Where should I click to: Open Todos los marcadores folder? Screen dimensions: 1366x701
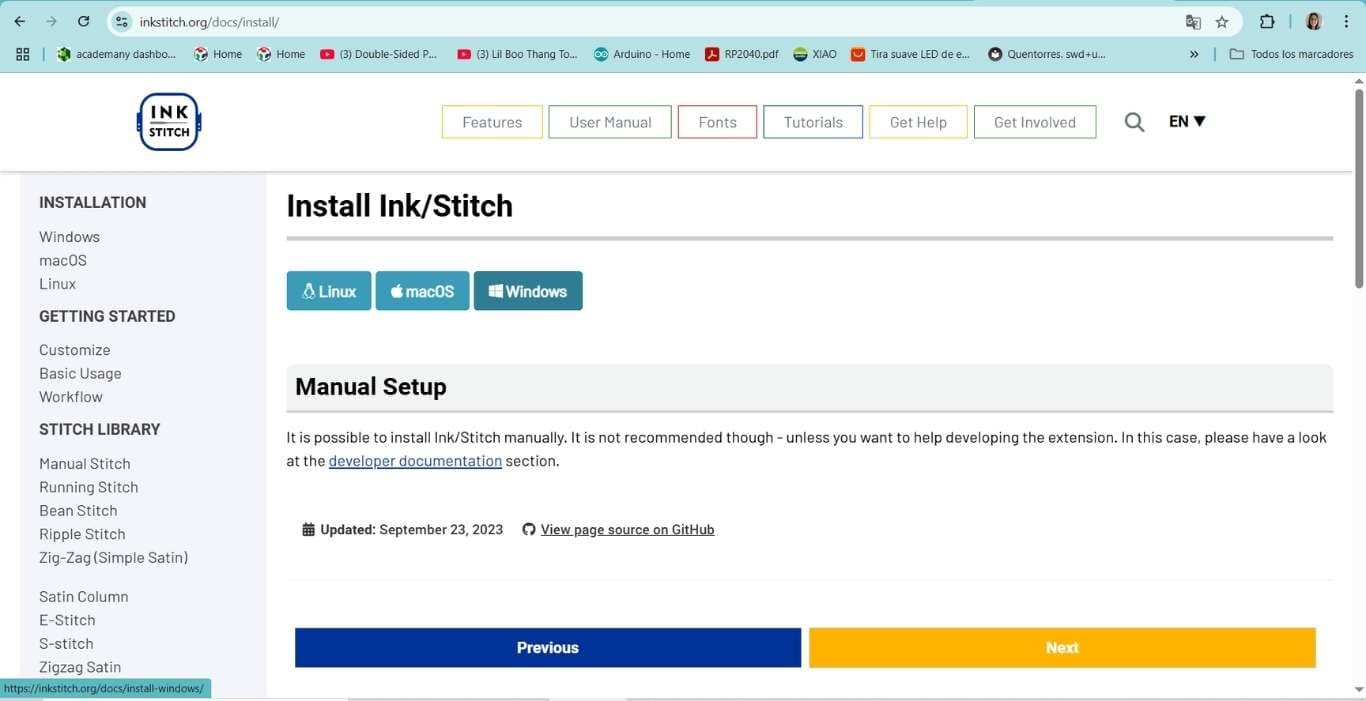[1291, 54]
